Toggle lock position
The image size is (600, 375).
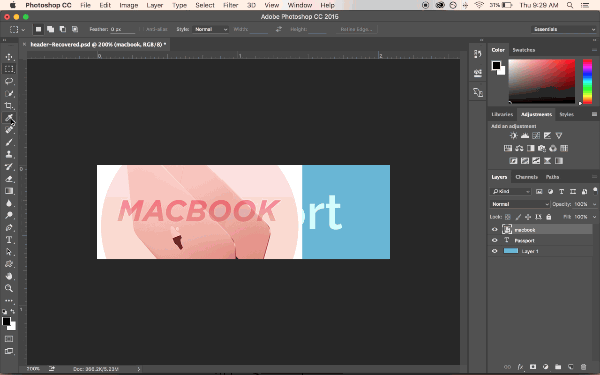[x=528, y=217]
